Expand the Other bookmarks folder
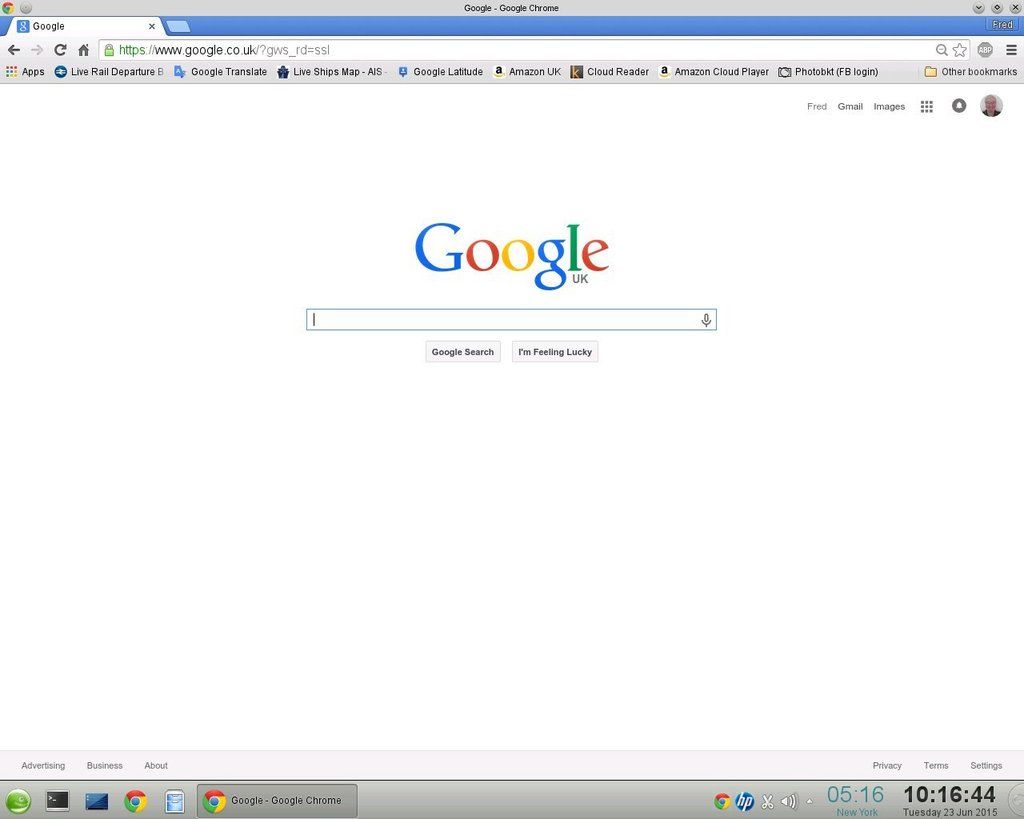 [x=970, y=72]
